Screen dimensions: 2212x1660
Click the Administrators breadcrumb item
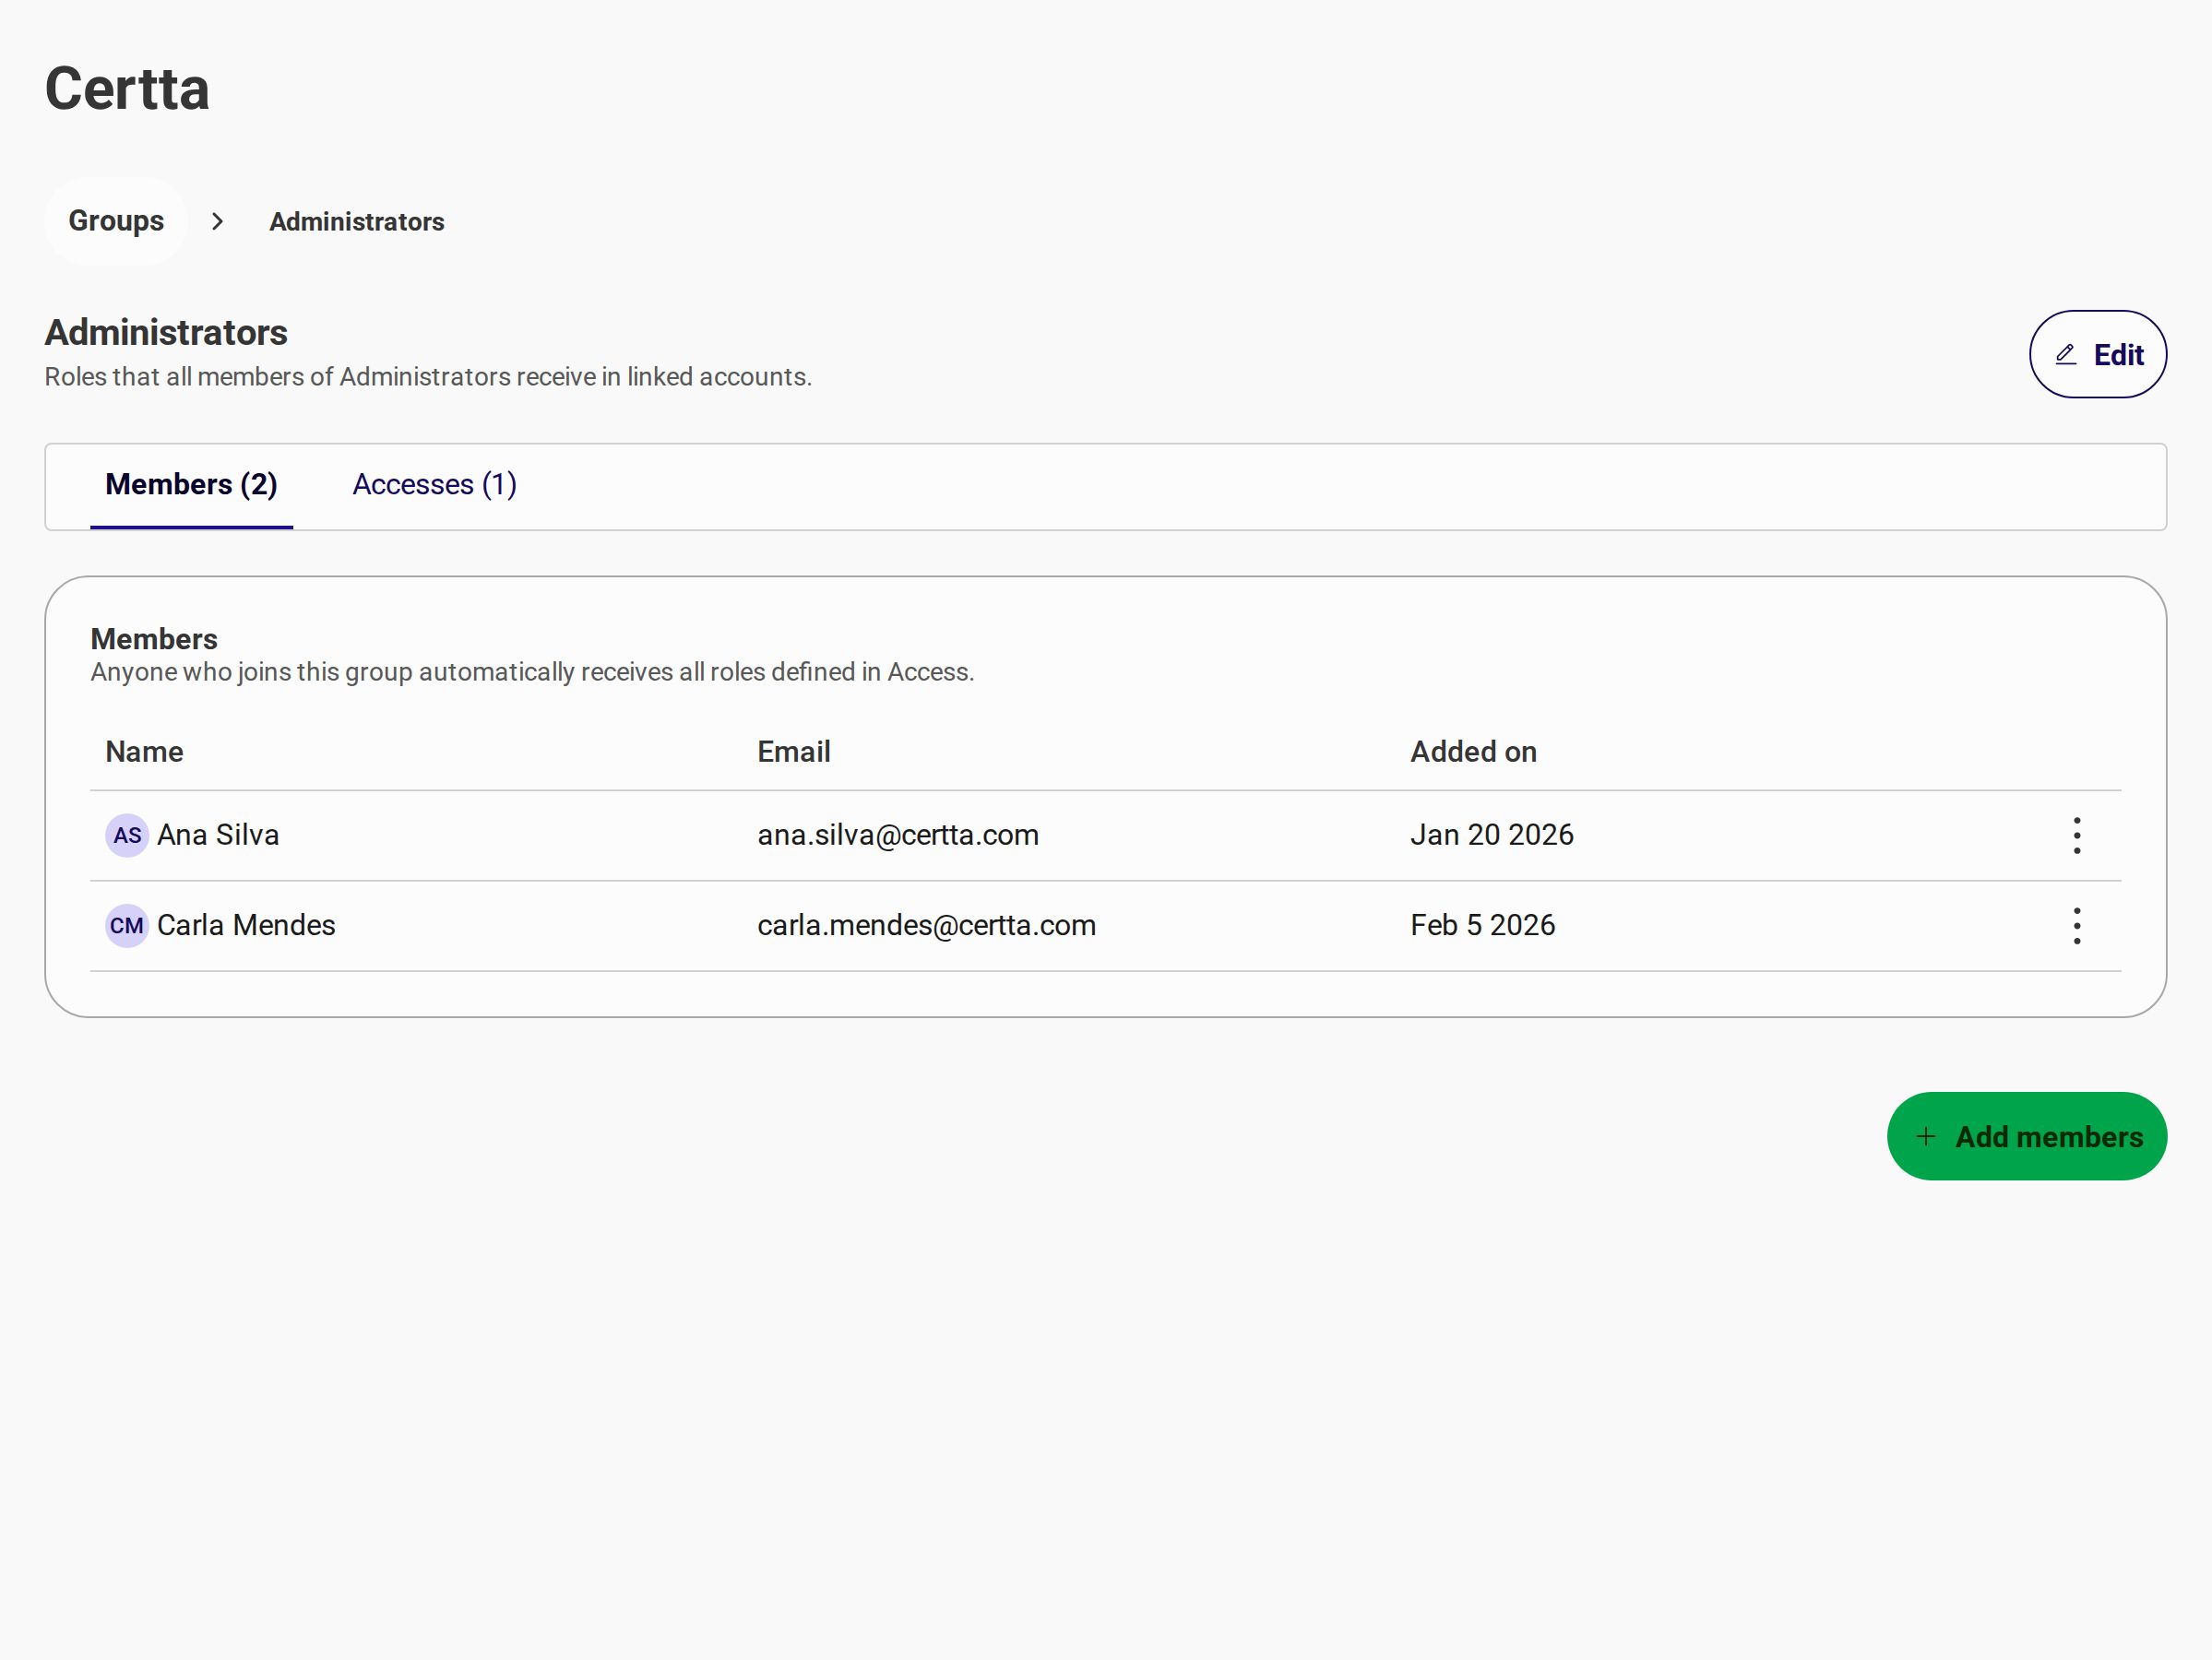point(357,221)
